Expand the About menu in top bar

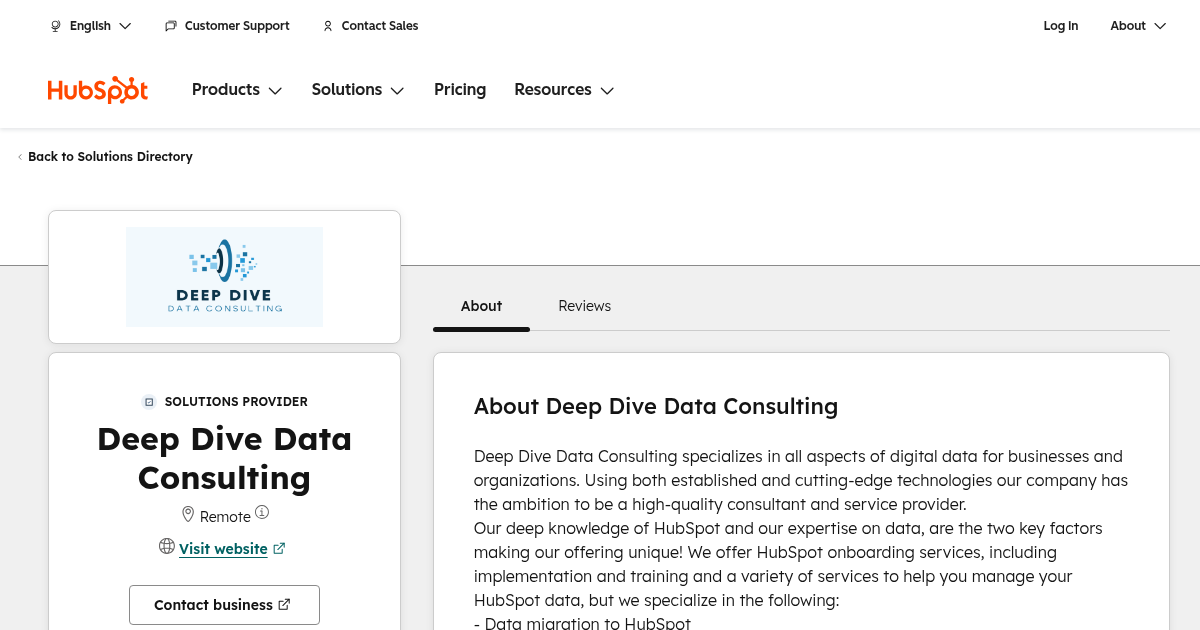pos(1138,26)
